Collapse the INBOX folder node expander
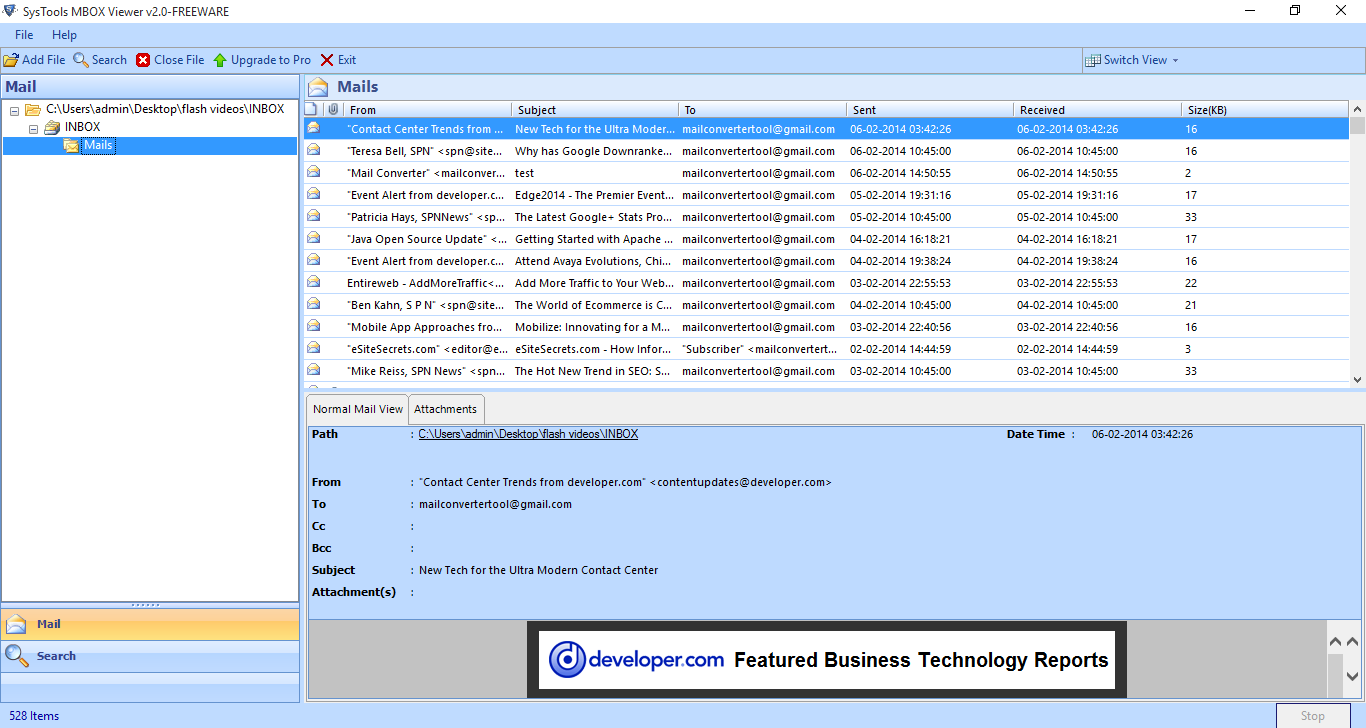1366x728 pixels. [33, 128]
